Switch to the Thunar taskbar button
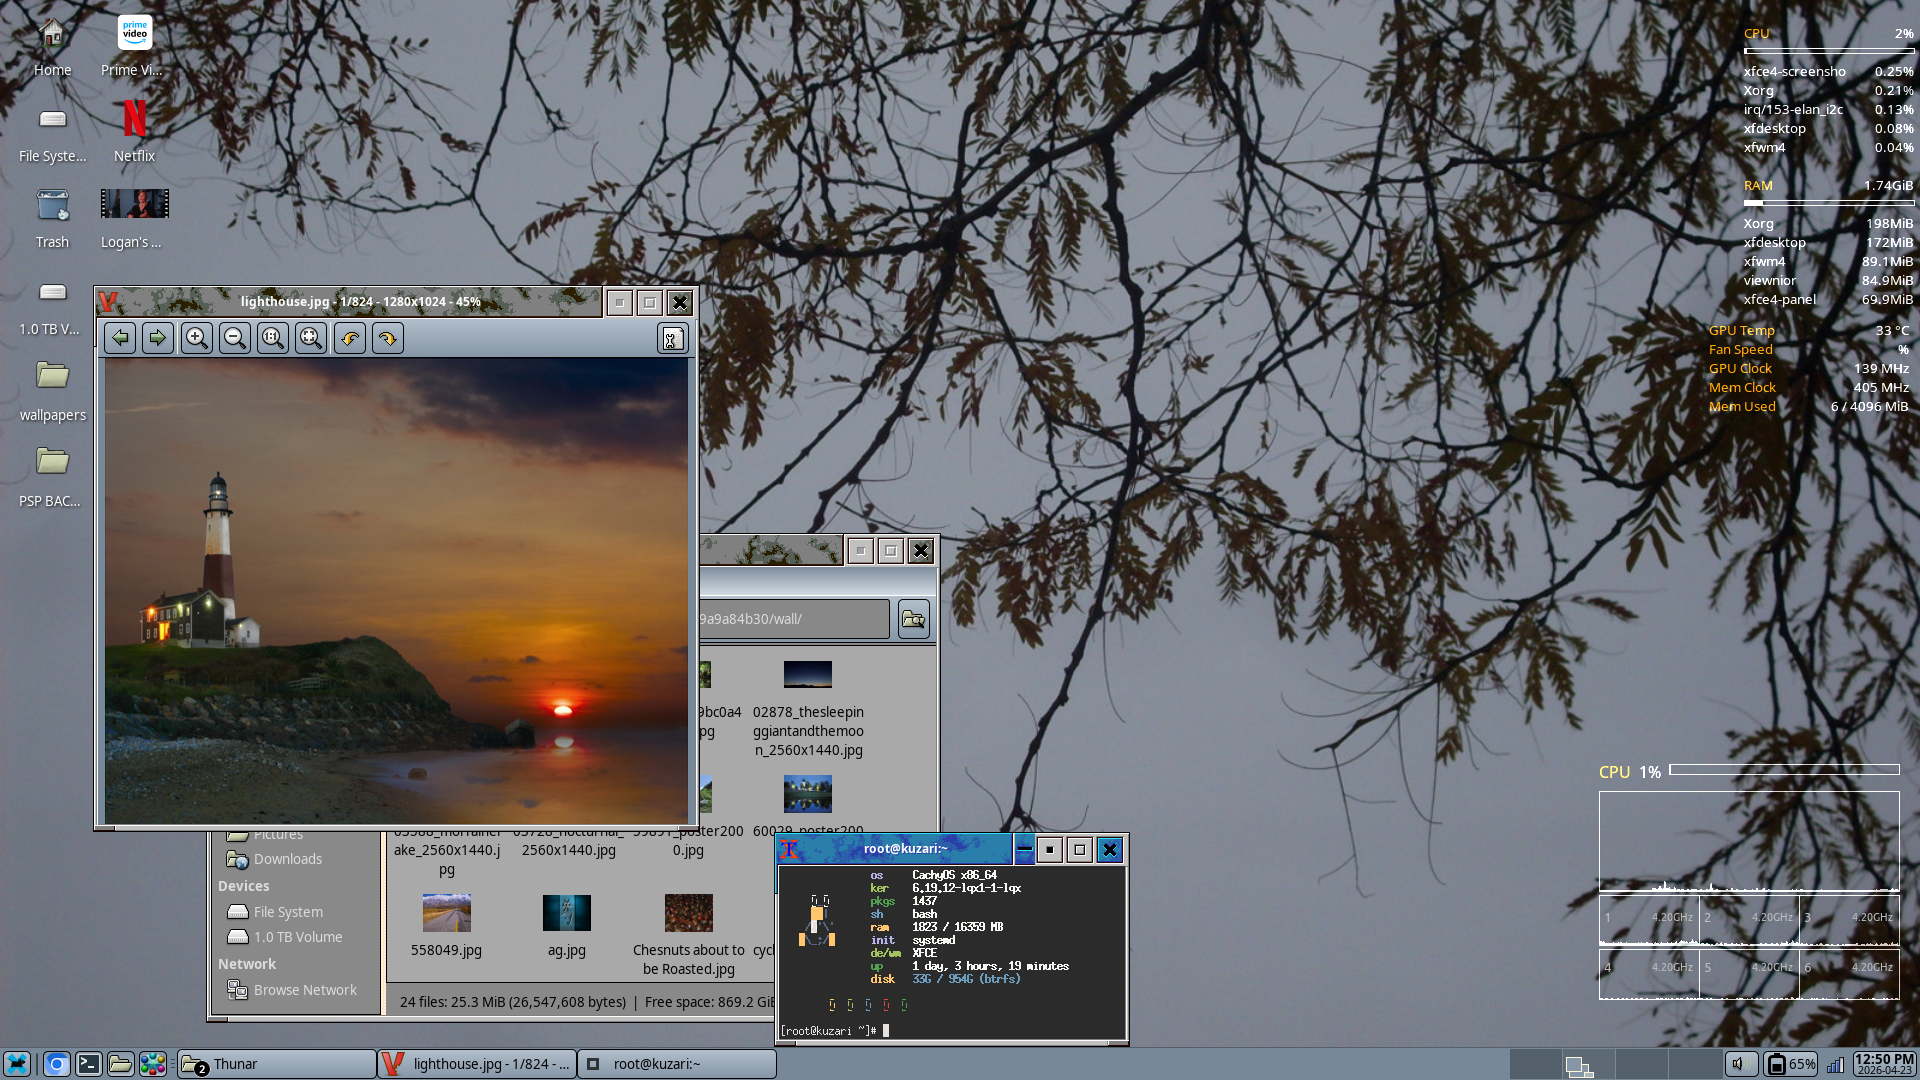The image size is (1920, 1080). point(277,1064)
